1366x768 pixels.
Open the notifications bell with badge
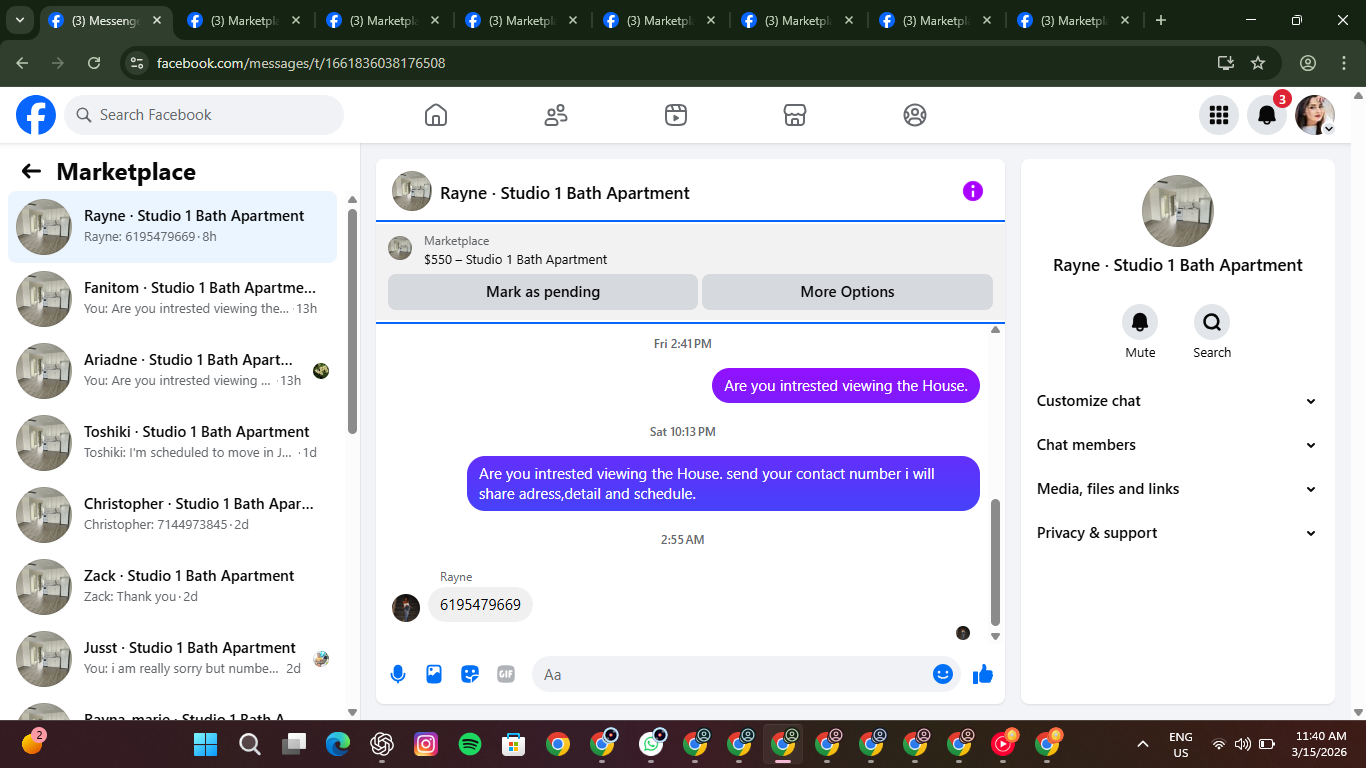tap(1267, 115)
